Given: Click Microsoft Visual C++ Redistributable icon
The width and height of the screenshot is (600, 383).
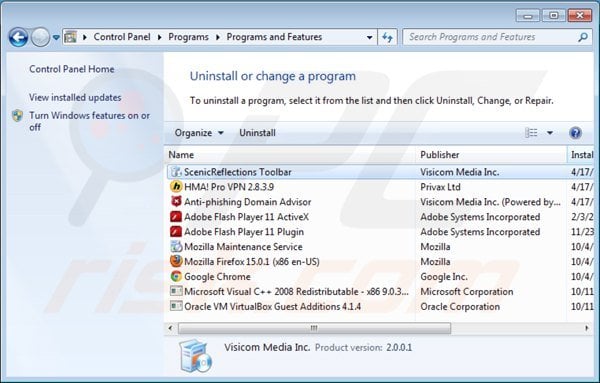Looking at the screenshot, I should [176, 291].
